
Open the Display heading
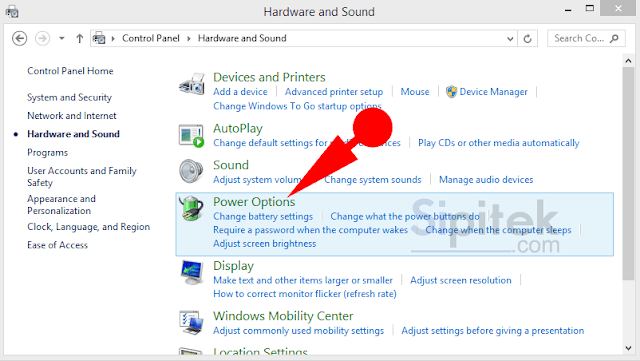pos(233,266)
